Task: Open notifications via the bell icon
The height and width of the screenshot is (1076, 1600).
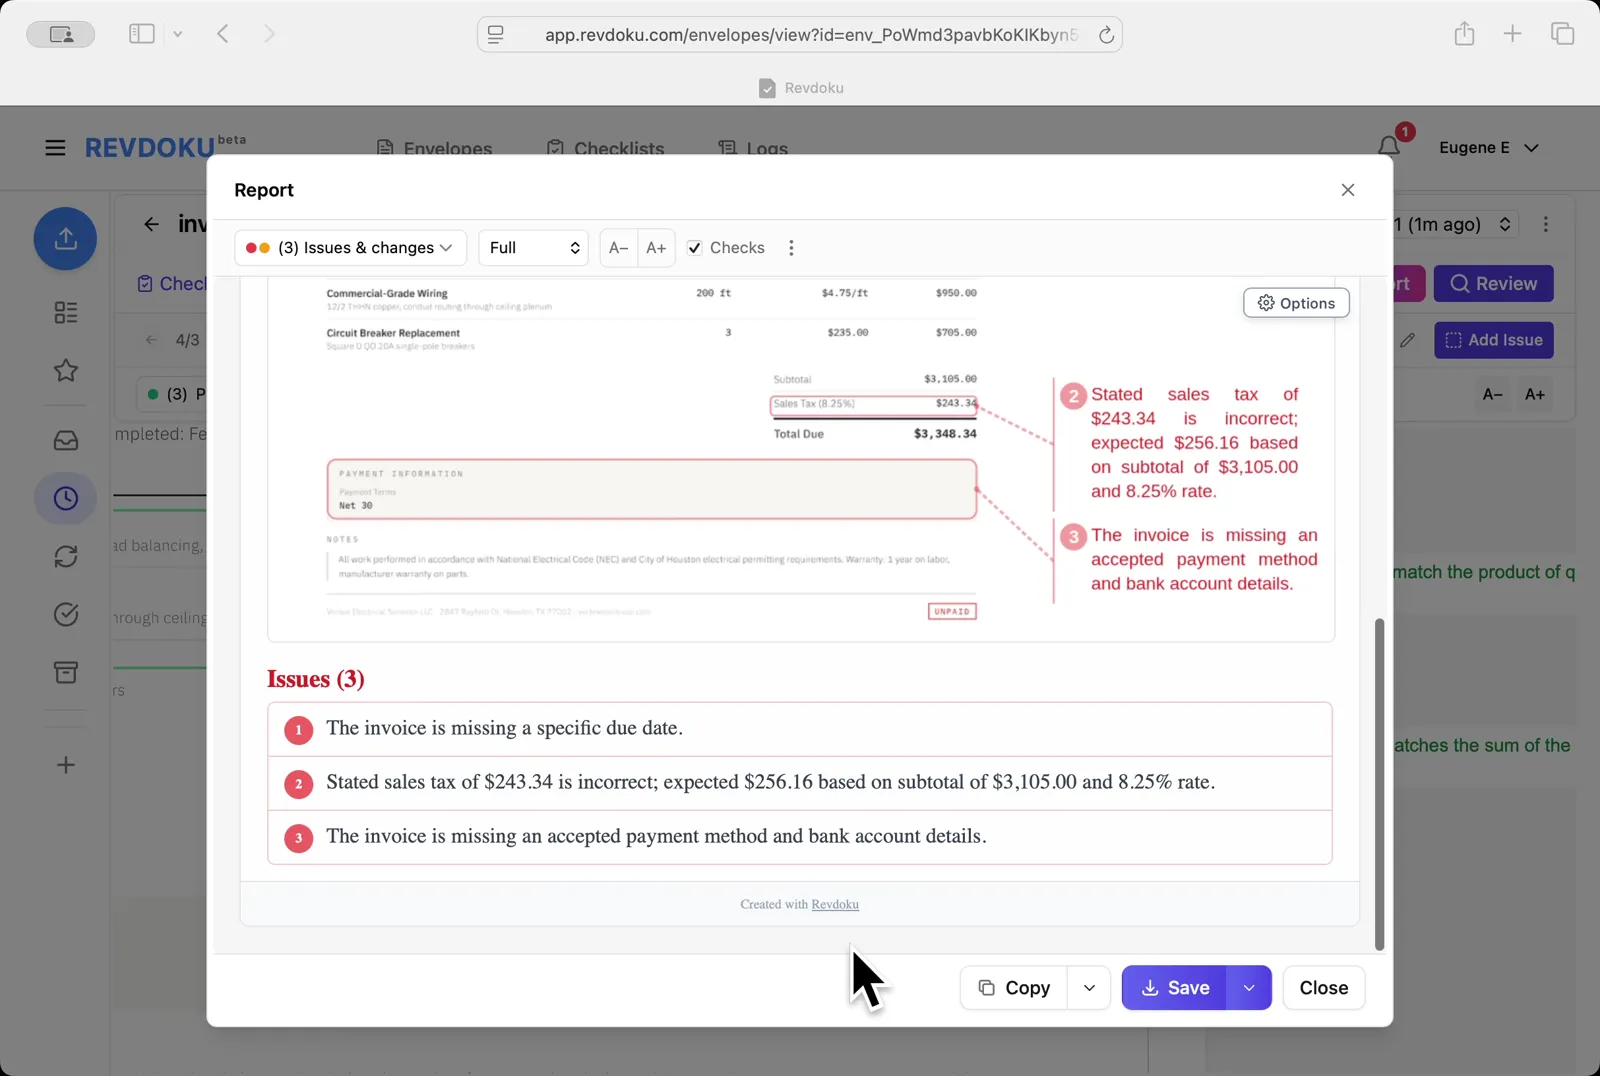Action: [x=1389, y=147]
